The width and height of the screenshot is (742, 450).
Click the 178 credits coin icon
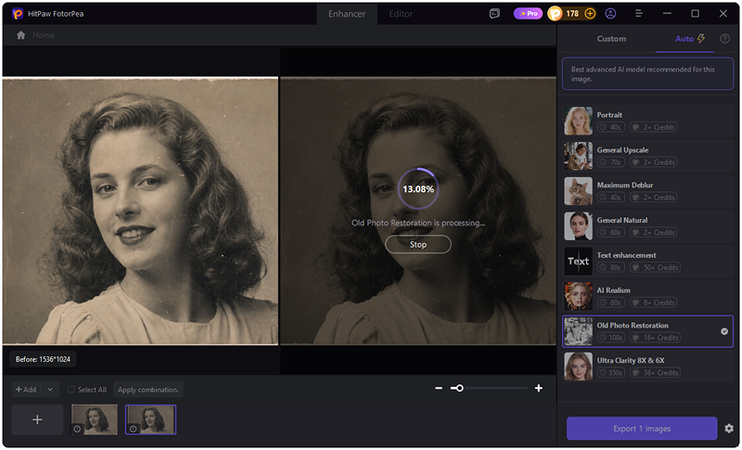555,14
